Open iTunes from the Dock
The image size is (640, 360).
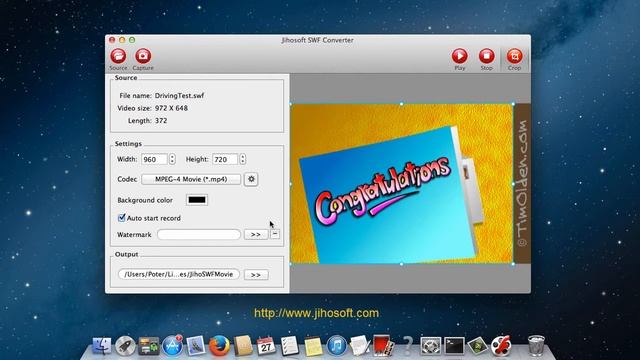tap(337, 346)
